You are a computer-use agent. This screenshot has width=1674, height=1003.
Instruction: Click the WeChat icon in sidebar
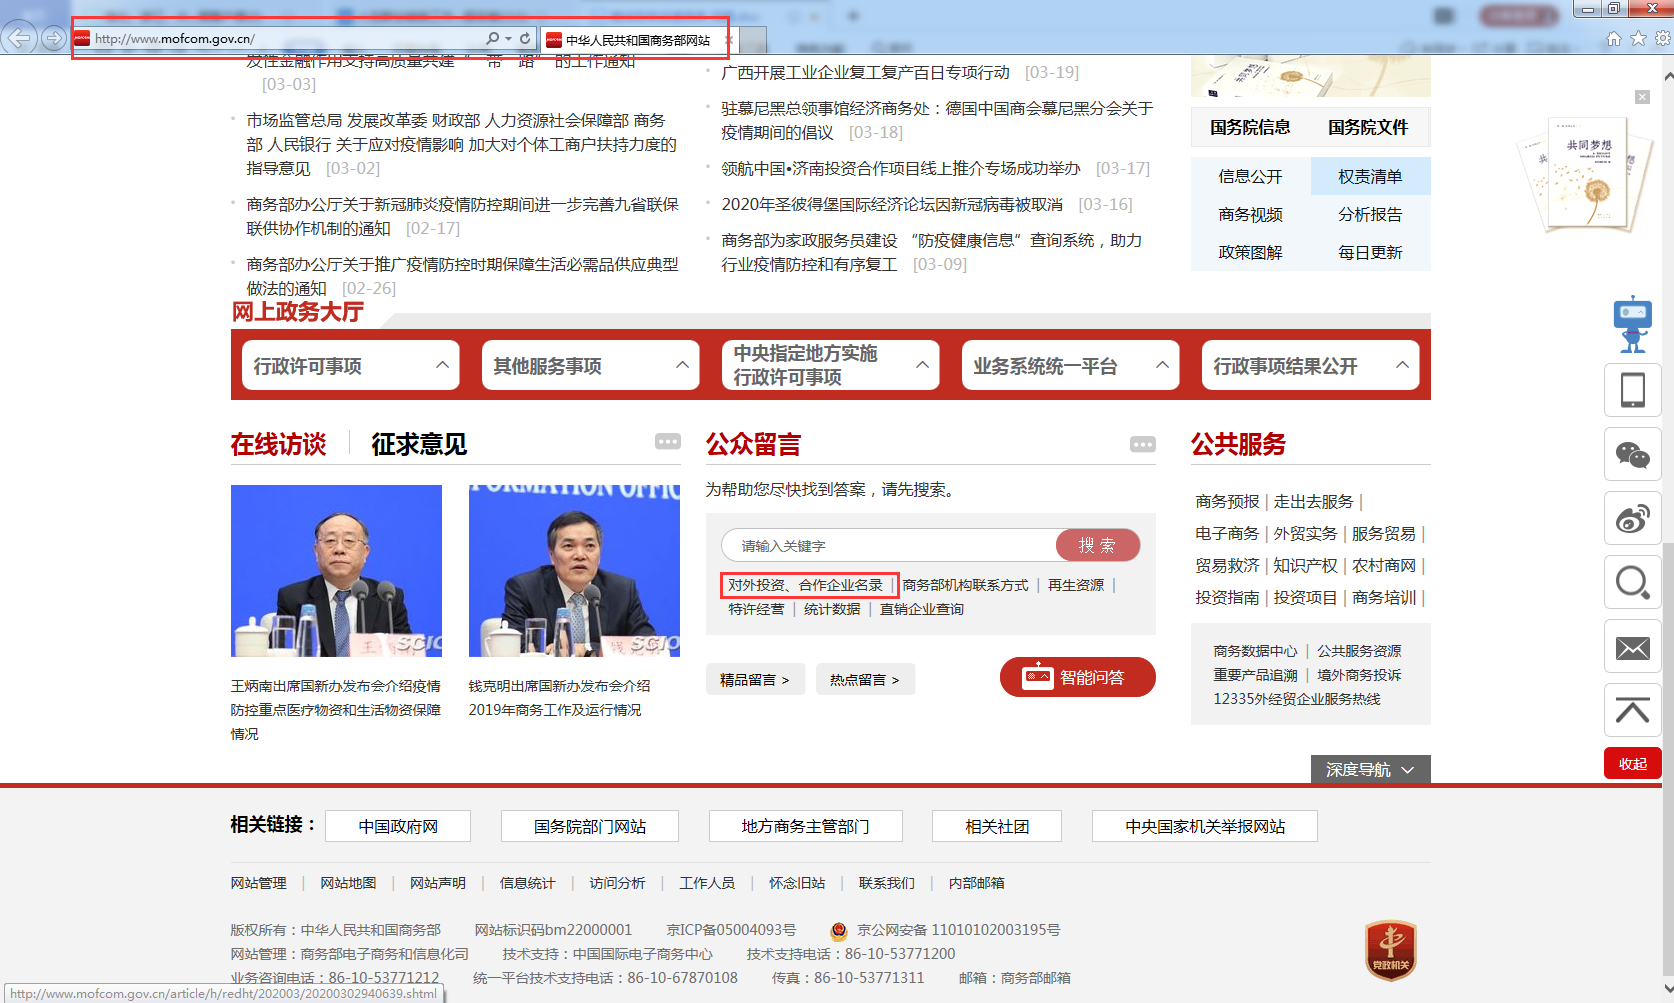1632,455
